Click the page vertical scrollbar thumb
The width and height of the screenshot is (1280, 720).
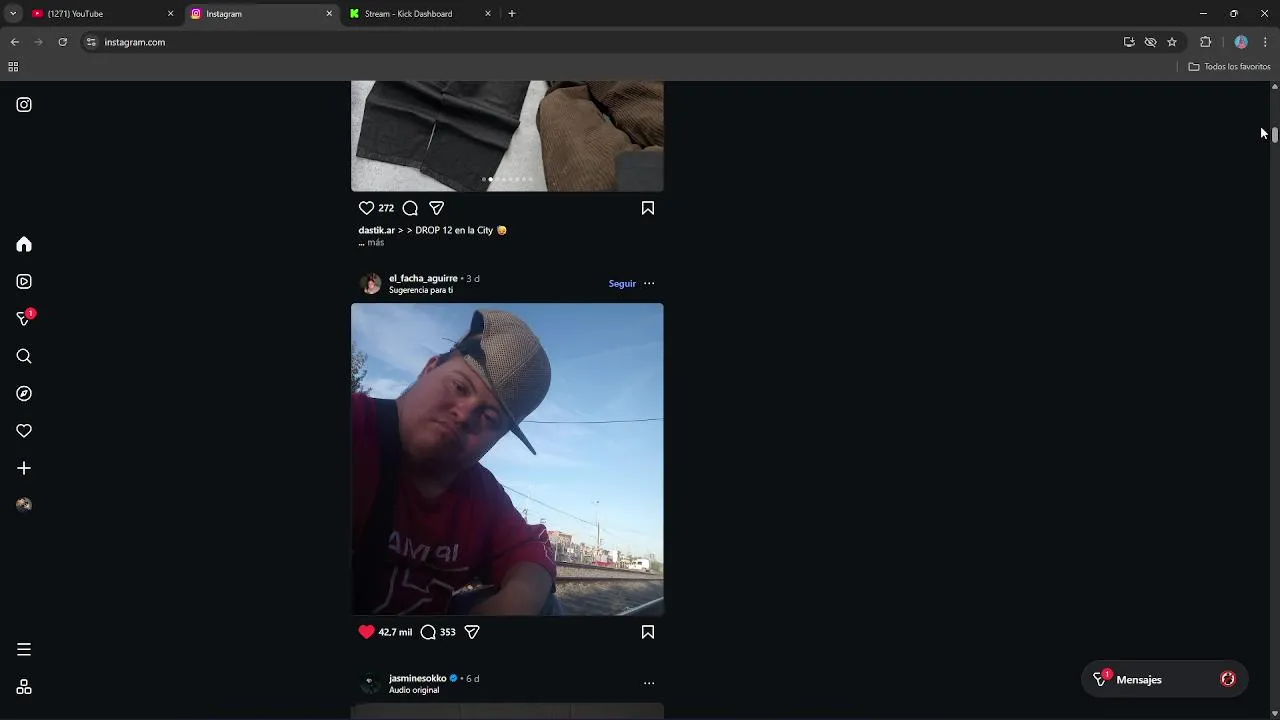(1275, 134)
